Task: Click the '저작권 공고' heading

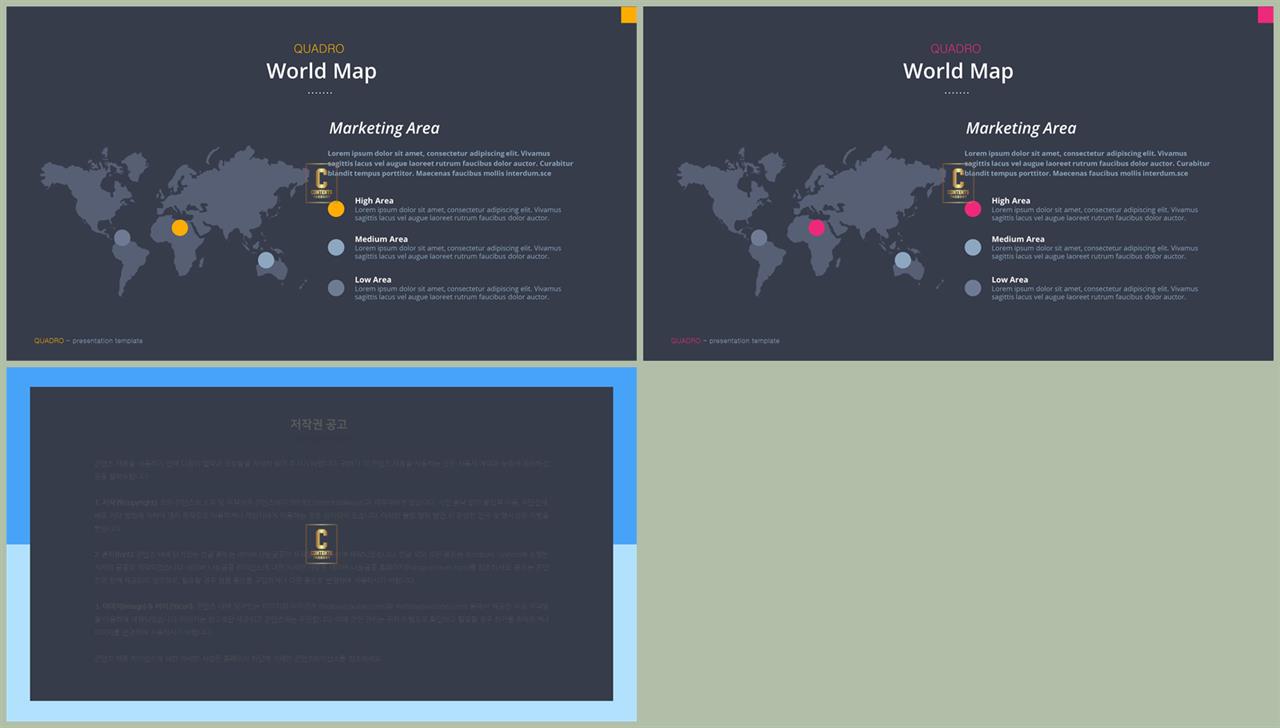Action: pyautogui.click(x=319, y=424)
